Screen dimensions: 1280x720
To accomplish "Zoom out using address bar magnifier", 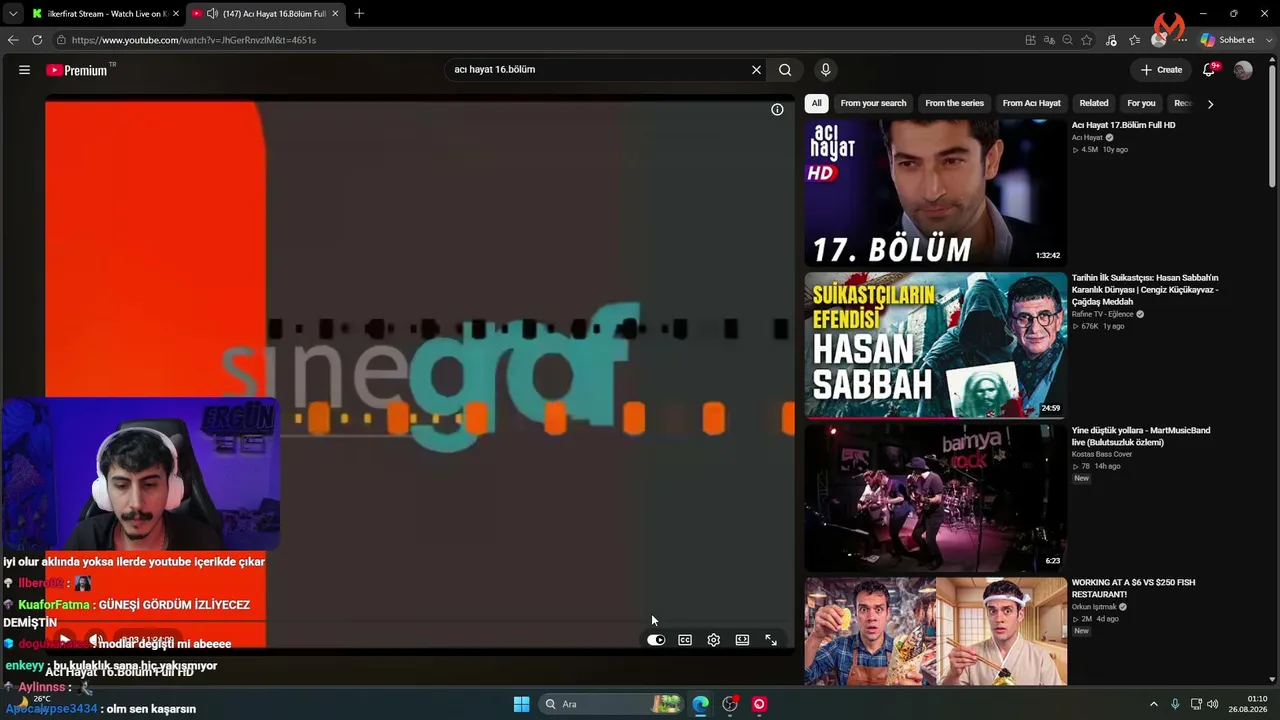I will point(1068,40).
